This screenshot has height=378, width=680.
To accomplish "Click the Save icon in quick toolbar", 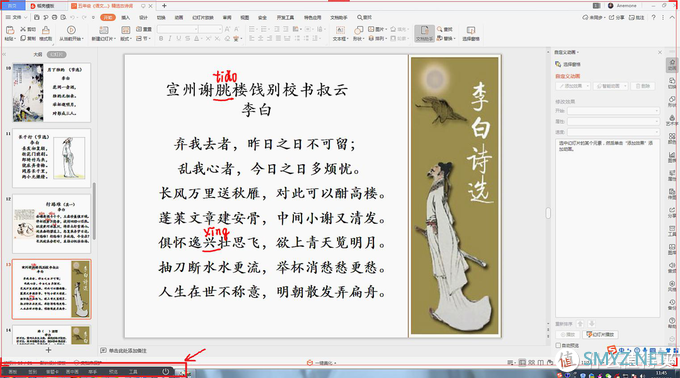I will (x=36, y=17).
